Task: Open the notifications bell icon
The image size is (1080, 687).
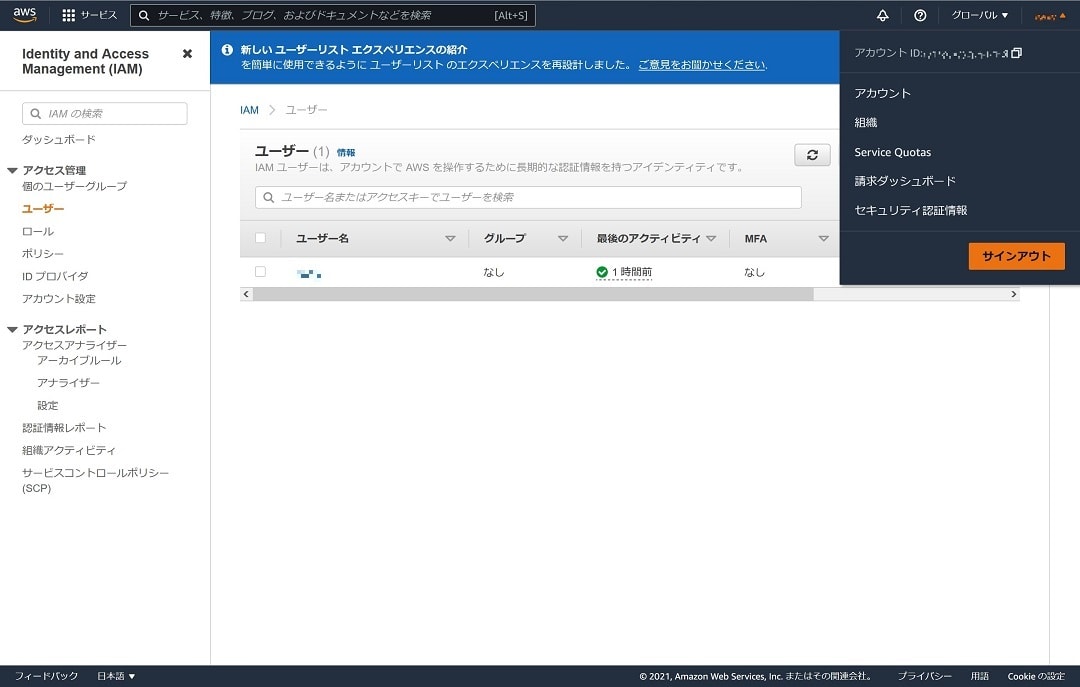Action: (x=882, y=15)
